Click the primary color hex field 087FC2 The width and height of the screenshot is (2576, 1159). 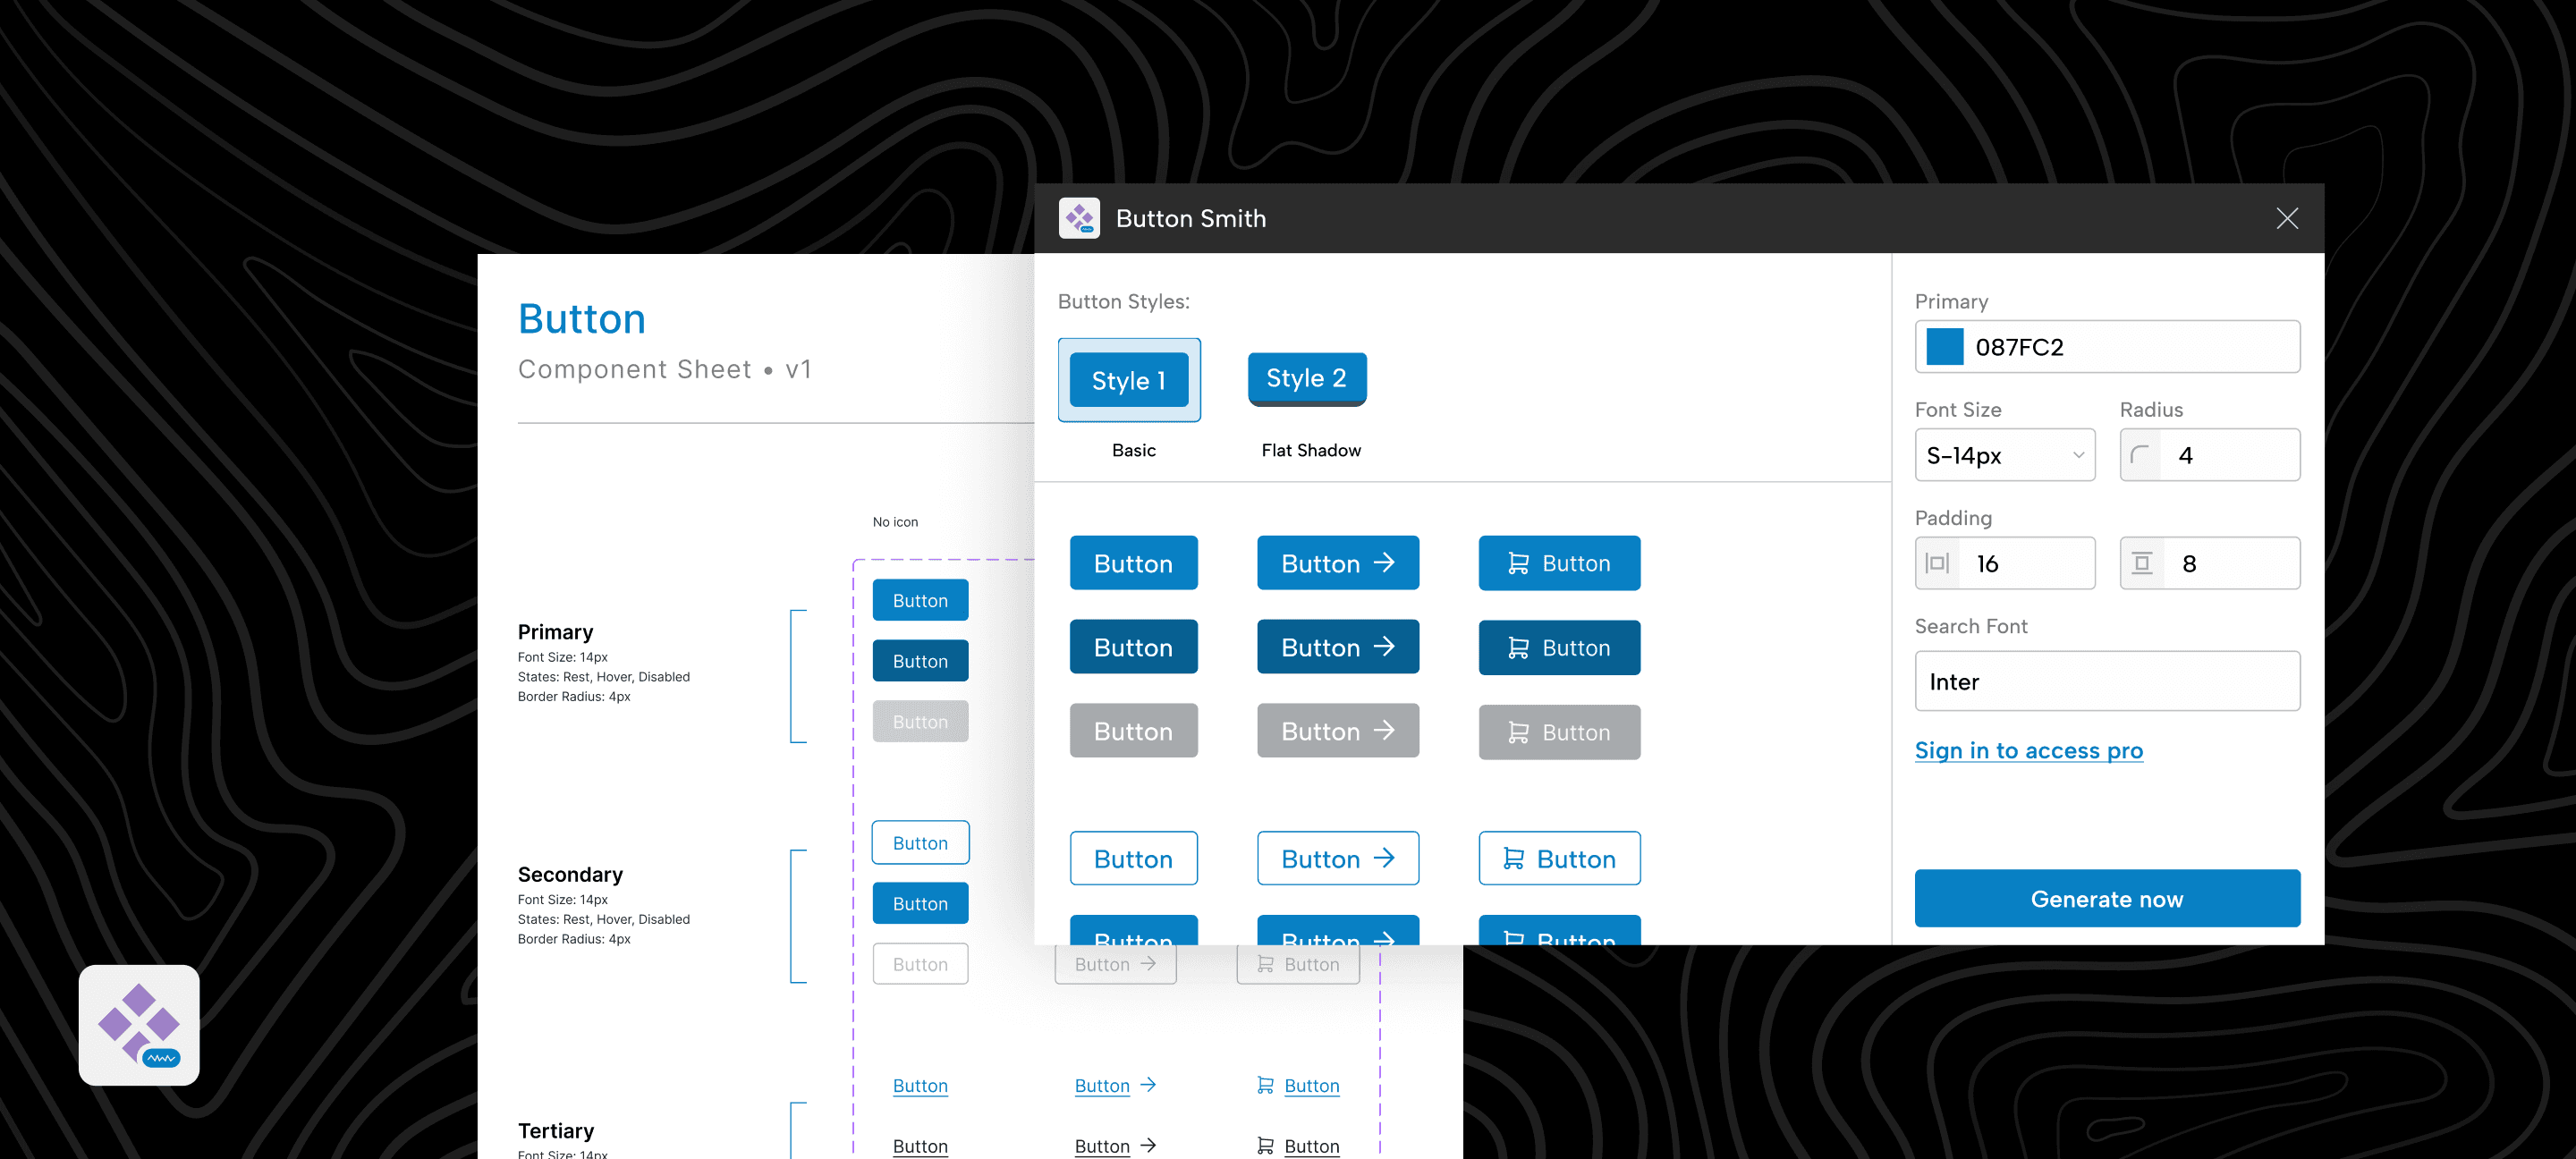tap(2107, 347)
